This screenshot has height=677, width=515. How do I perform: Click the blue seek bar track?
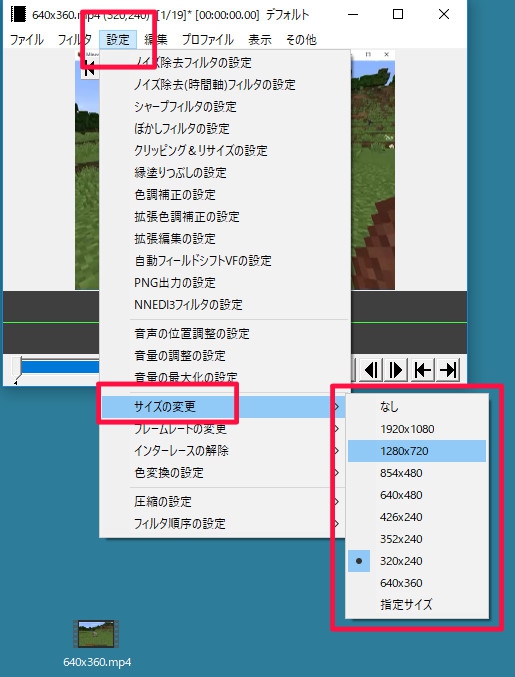point(60,367)
